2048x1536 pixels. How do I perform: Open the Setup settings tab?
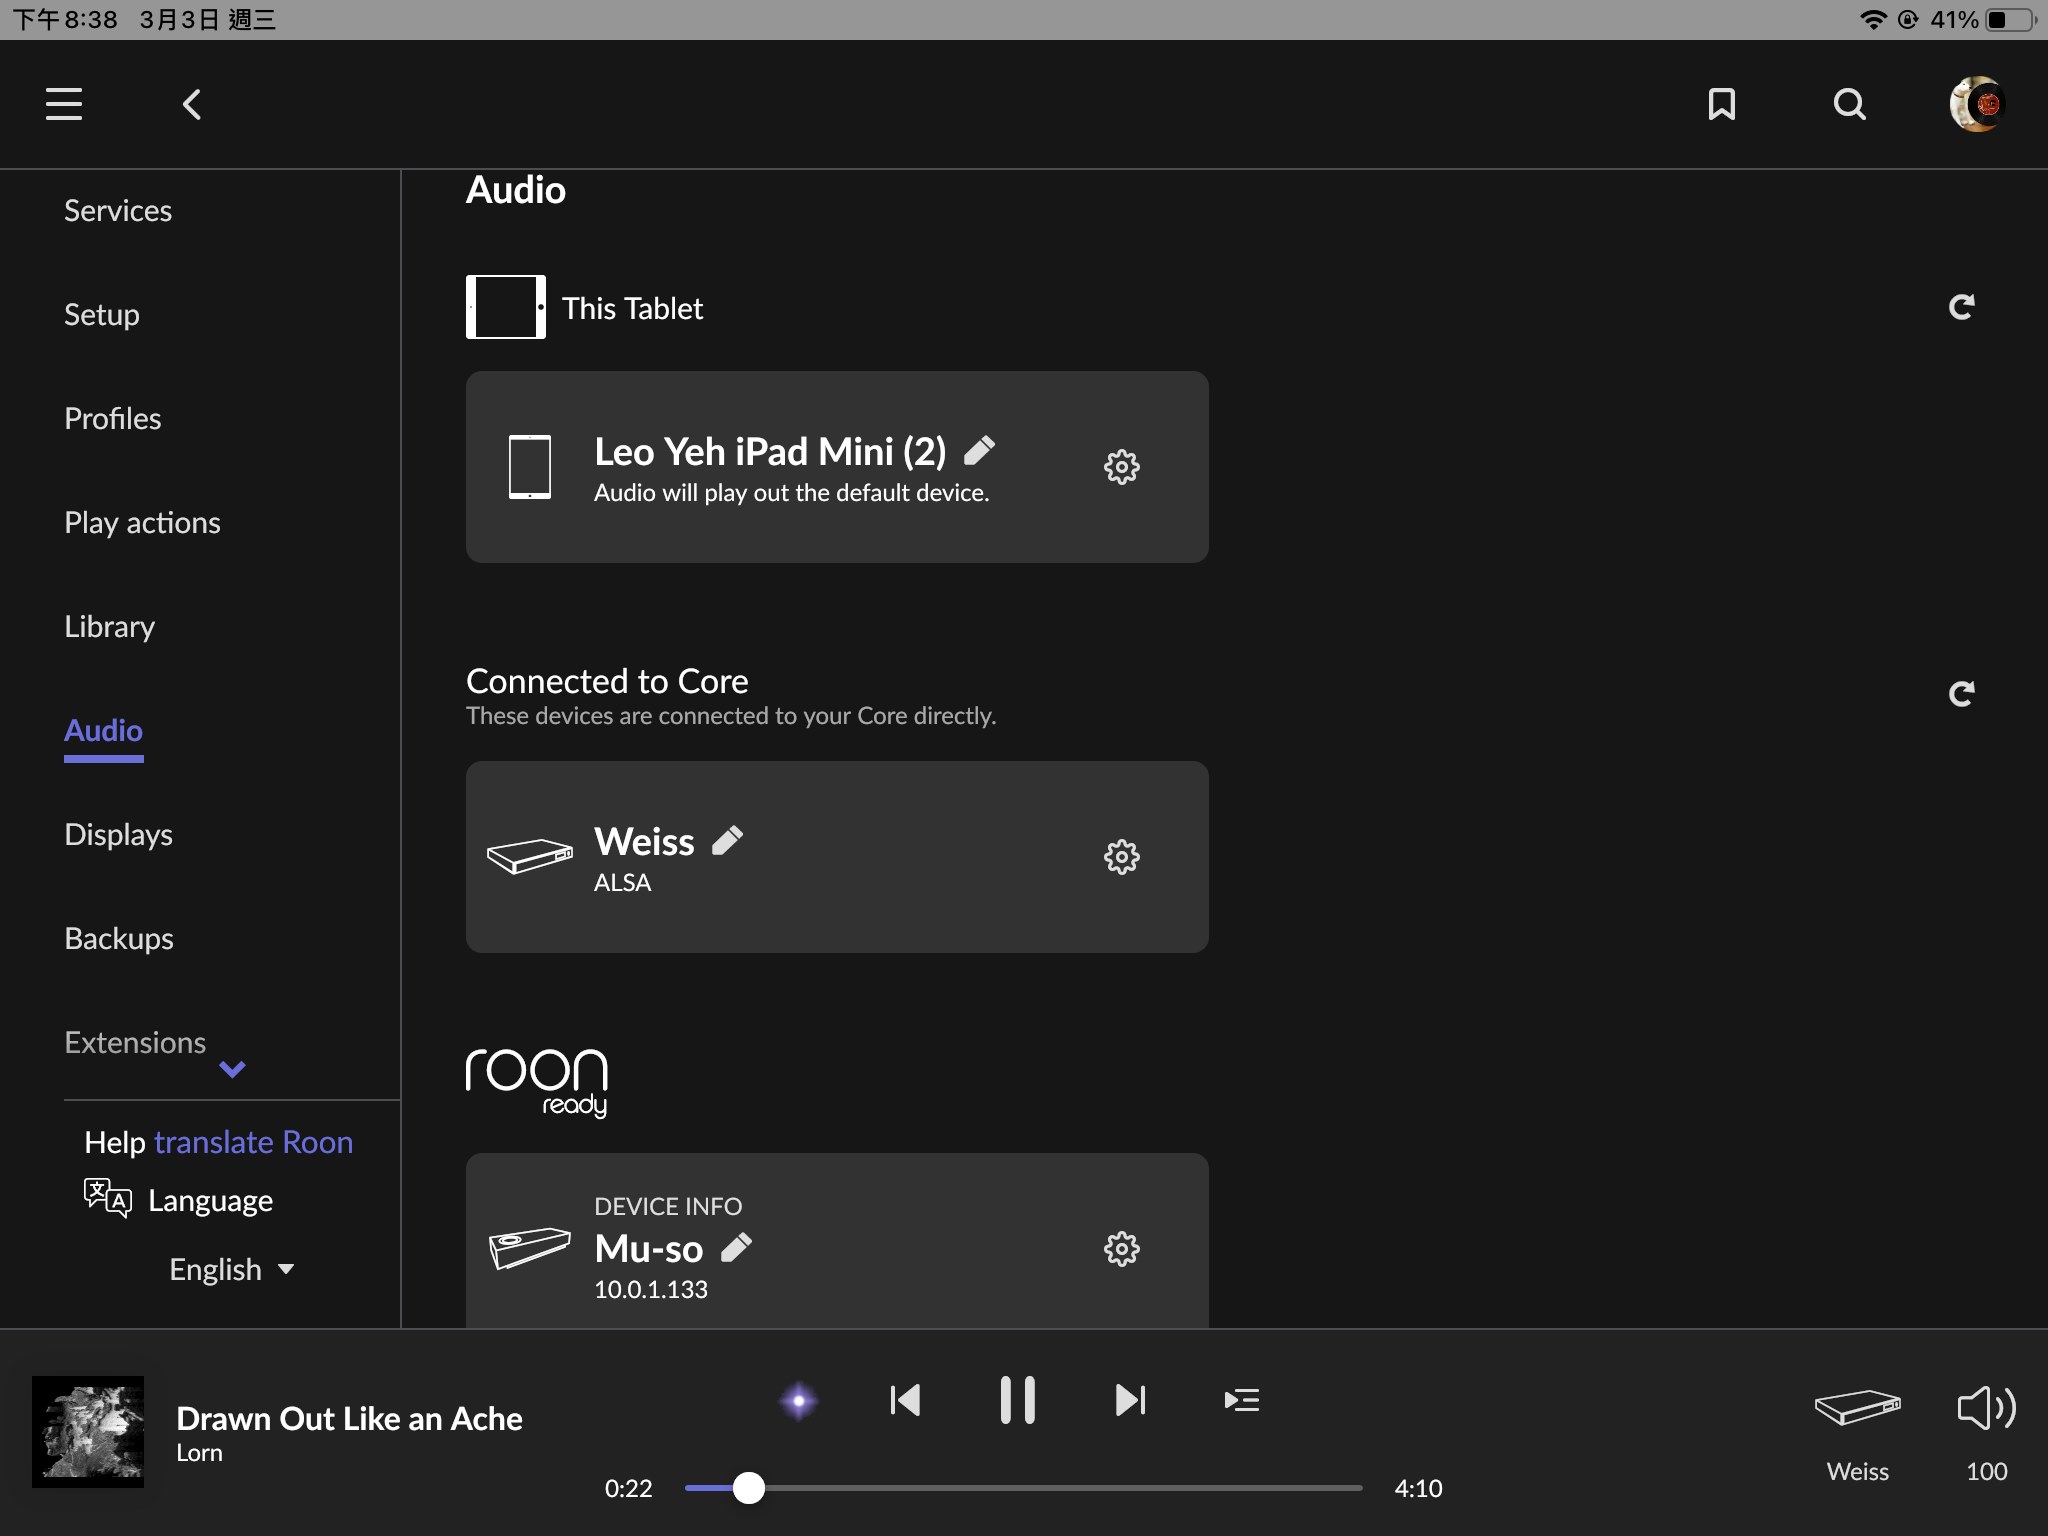pos(102,314)
